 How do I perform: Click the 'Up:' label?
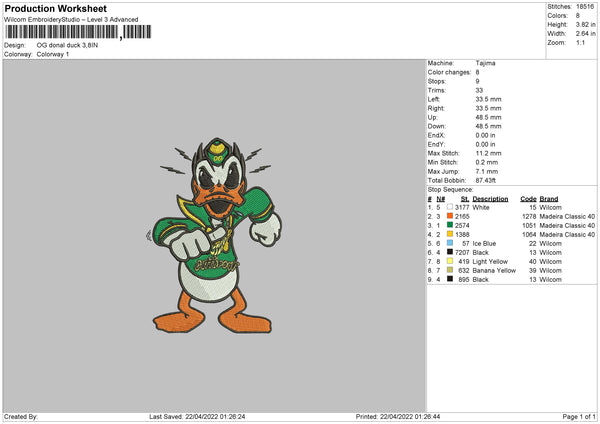click(432, 117)
